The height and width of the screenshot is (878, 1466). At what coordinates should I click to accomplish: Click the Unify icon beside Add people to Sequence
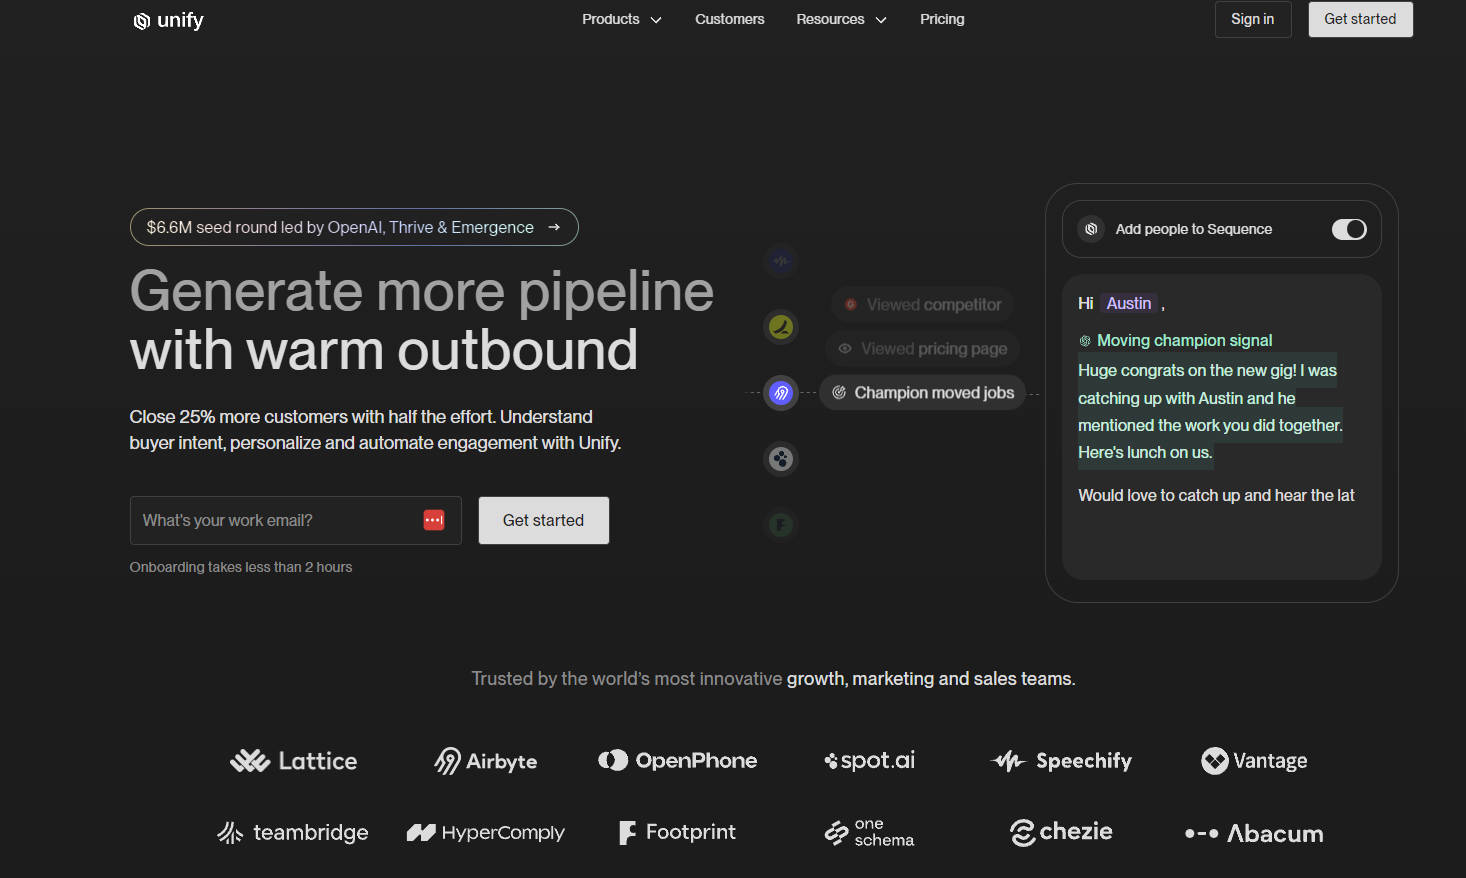[x=1091, y=229]
